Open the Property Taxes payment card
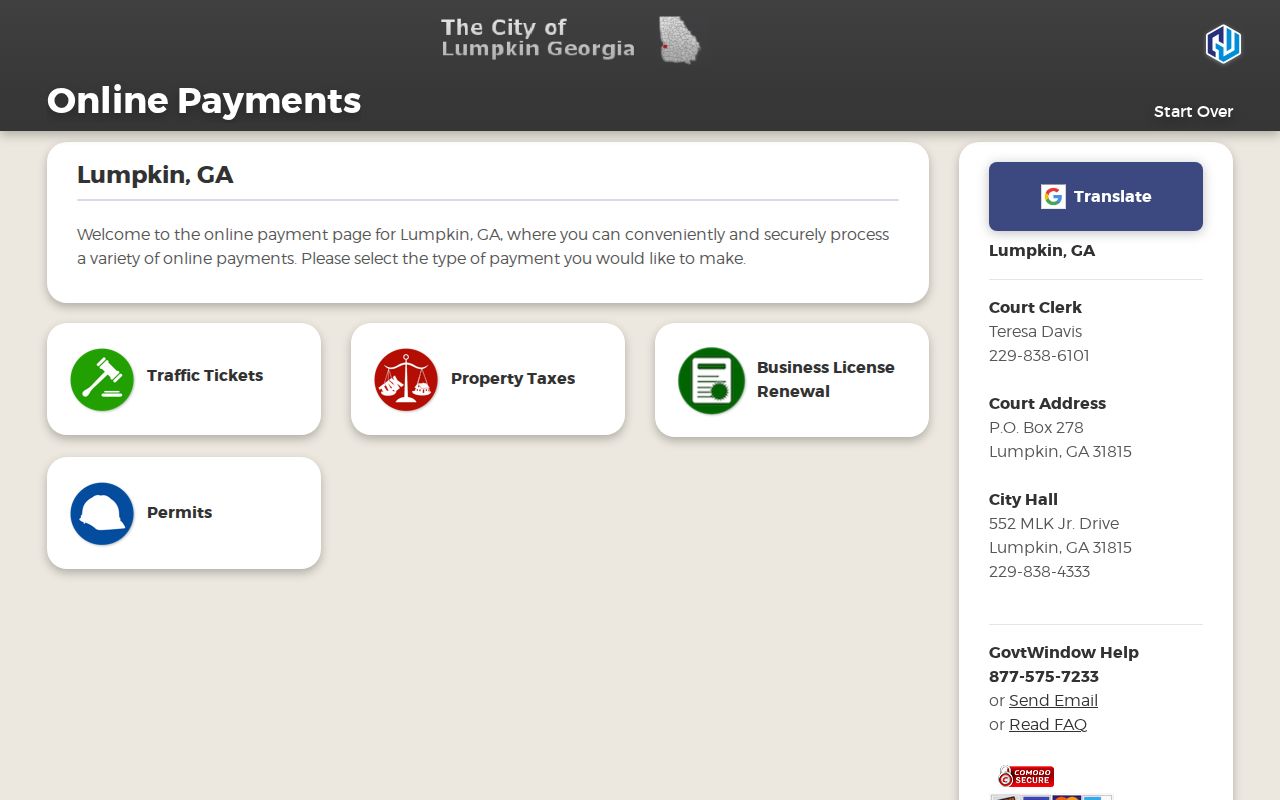1280x800 pixels. tap(488, 379)
